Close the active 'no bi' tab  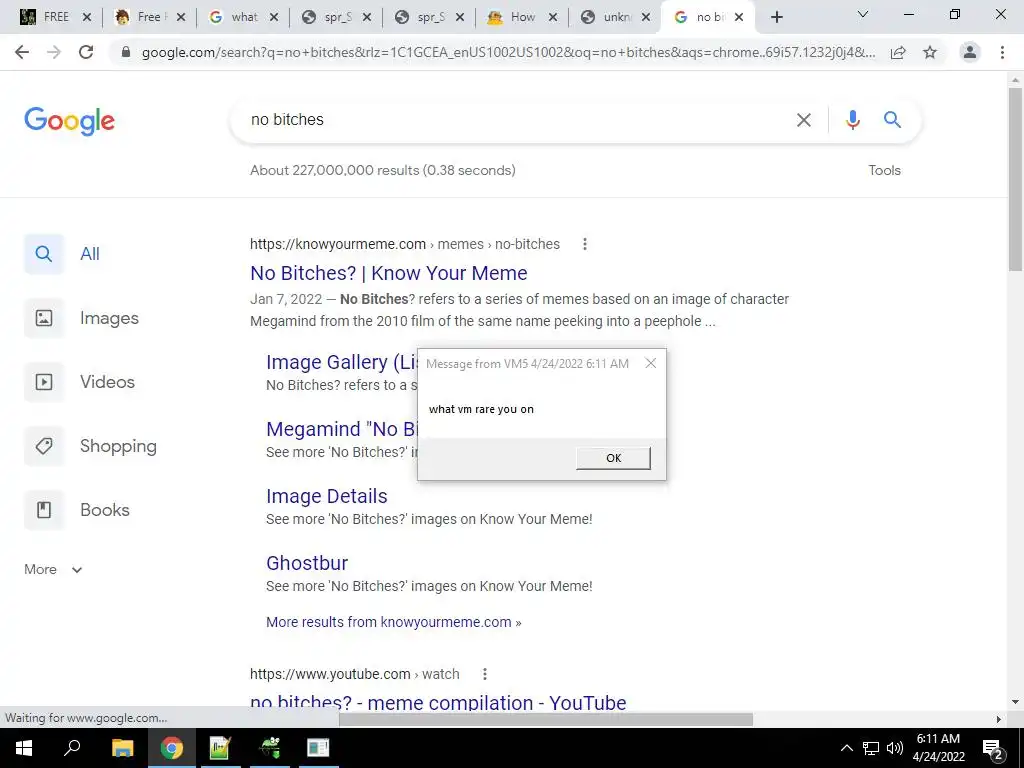[739, 18]
